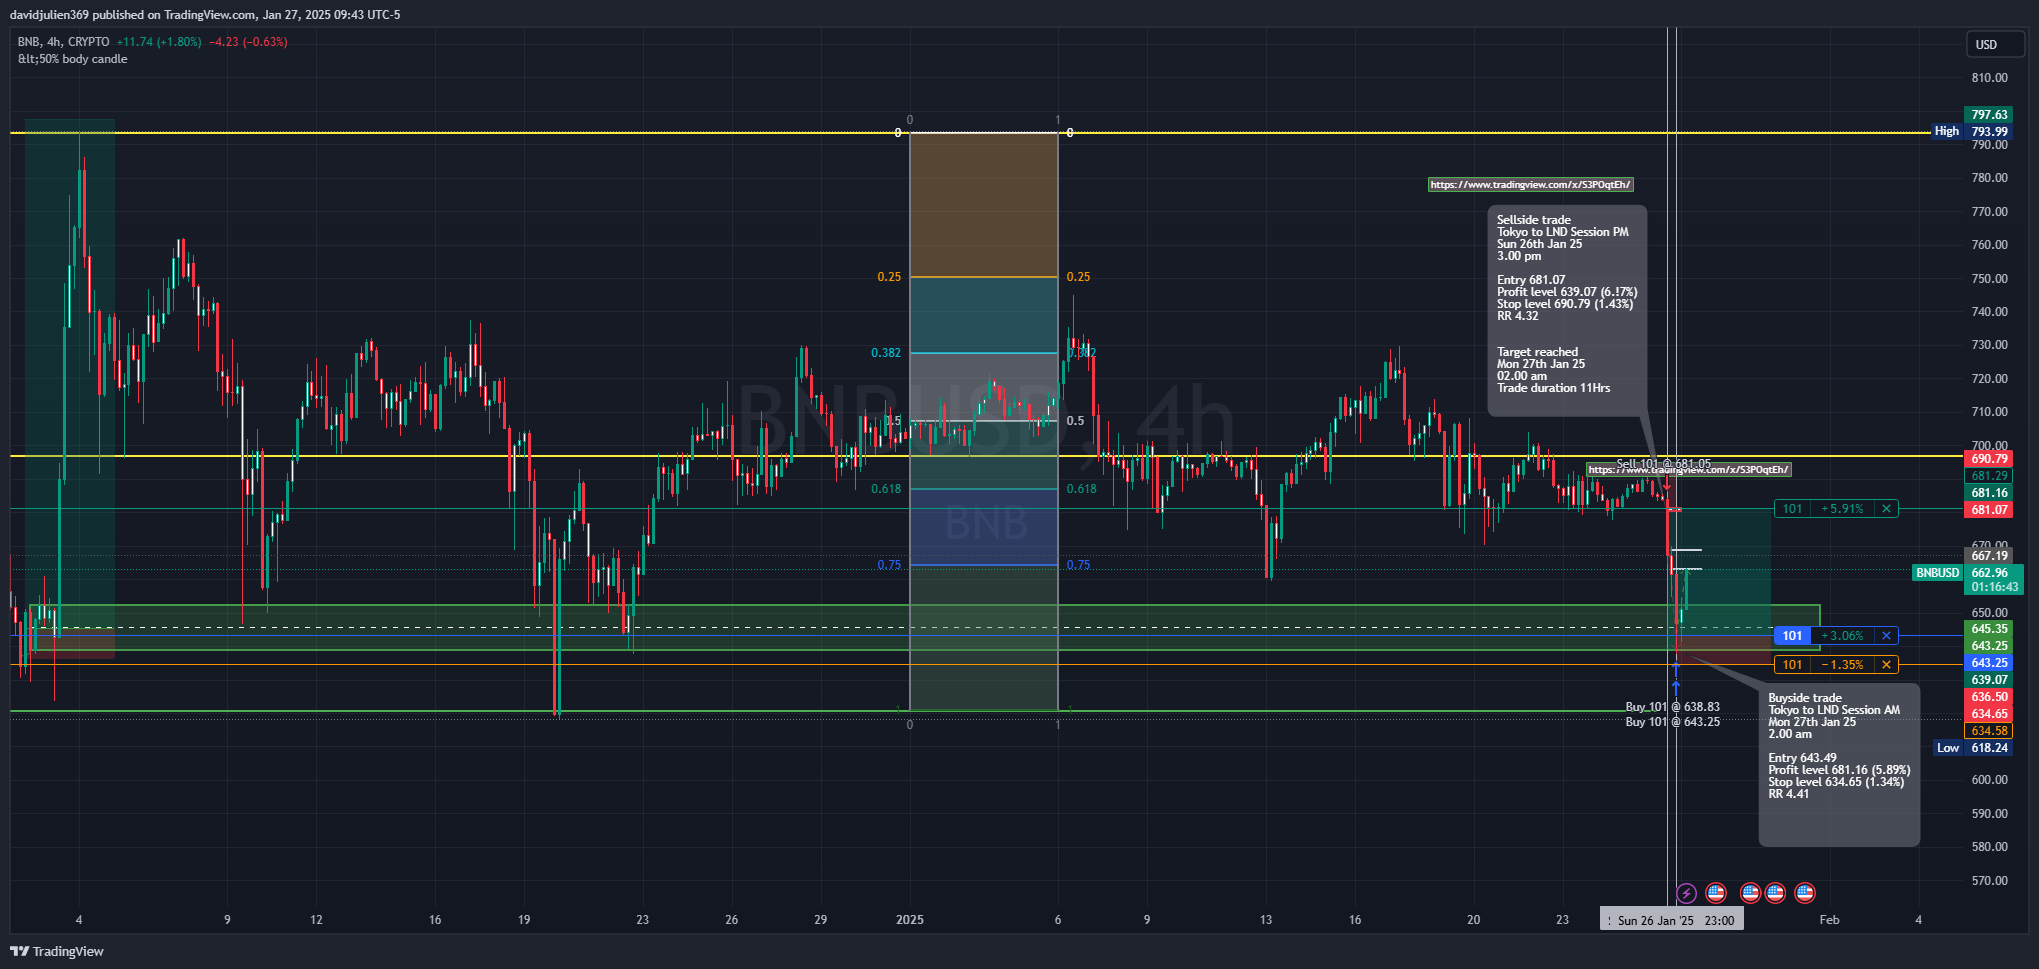Click the US flag icon beside the lightning icon
The width and height of the screenshot is (2039, 969).
click(1716, 893)
